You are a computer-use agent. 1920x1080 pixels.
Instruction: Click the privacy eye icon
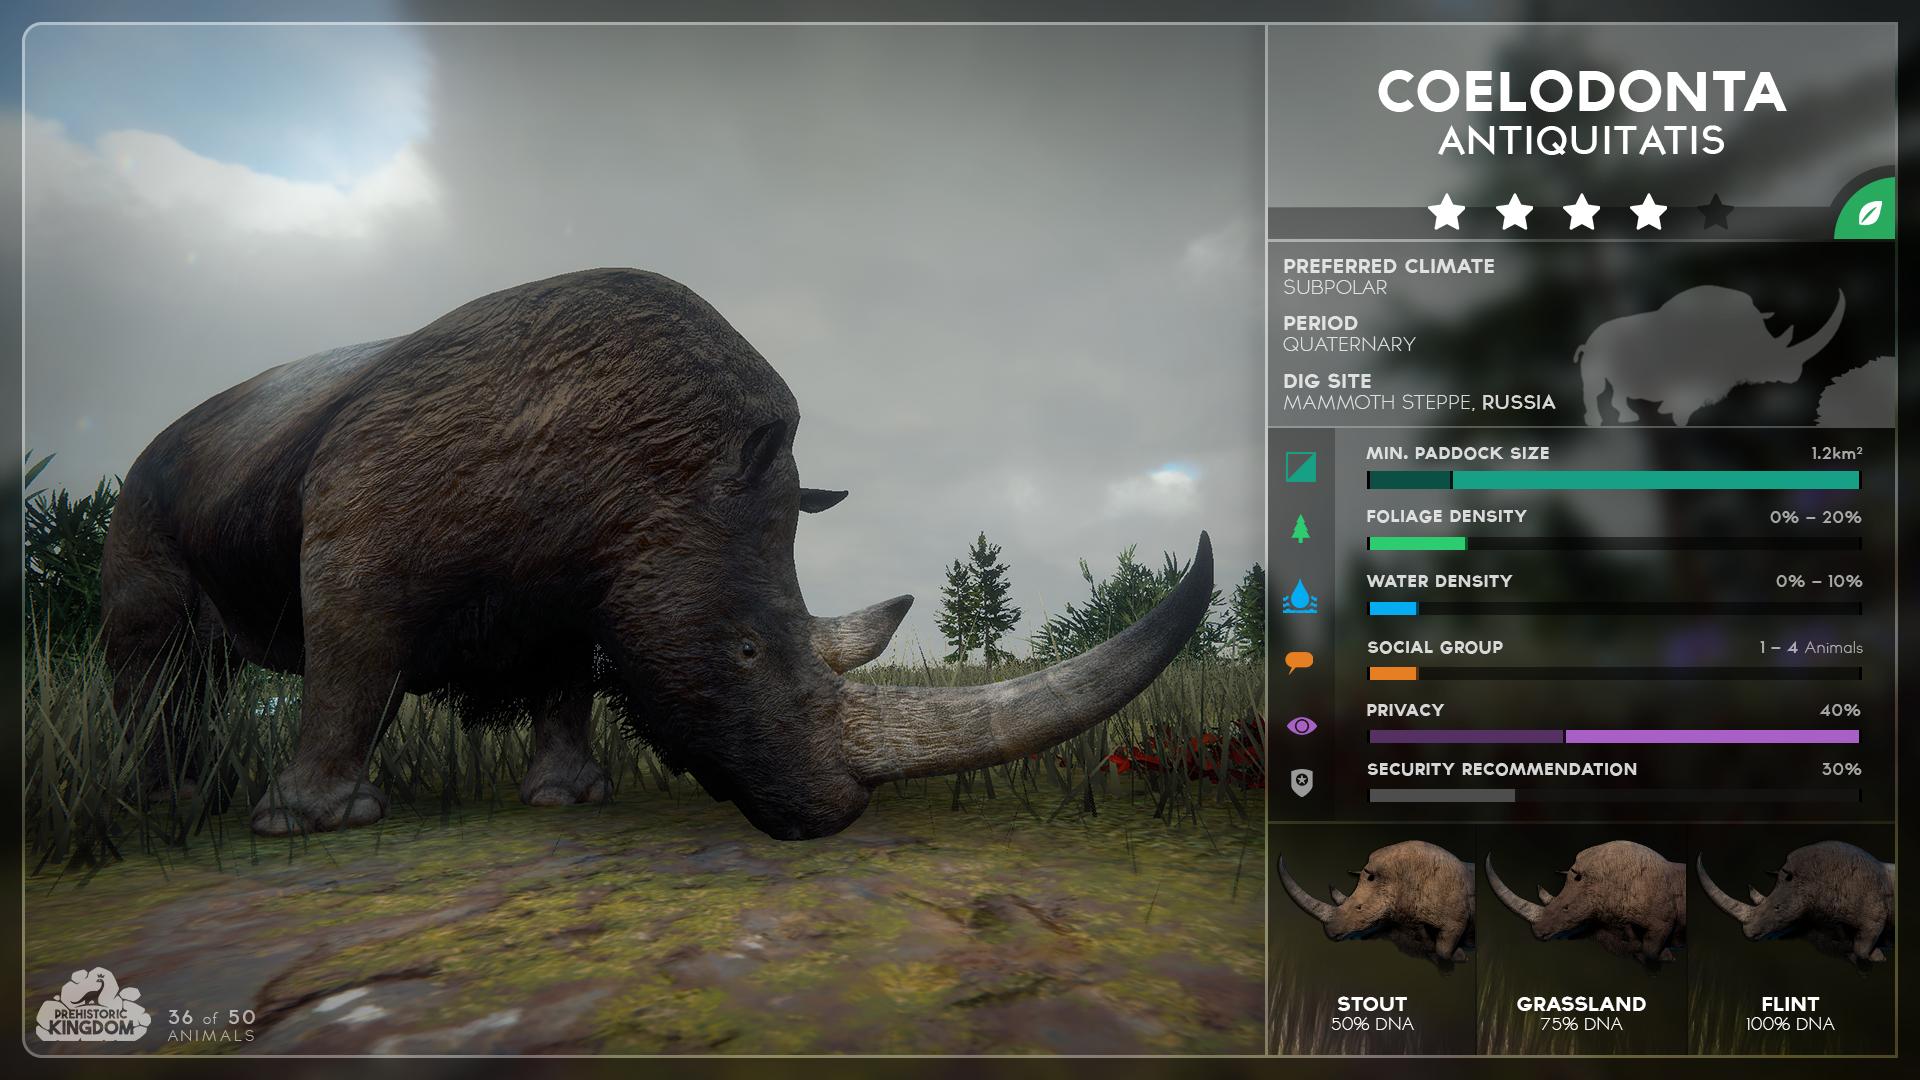point(1301,726)
